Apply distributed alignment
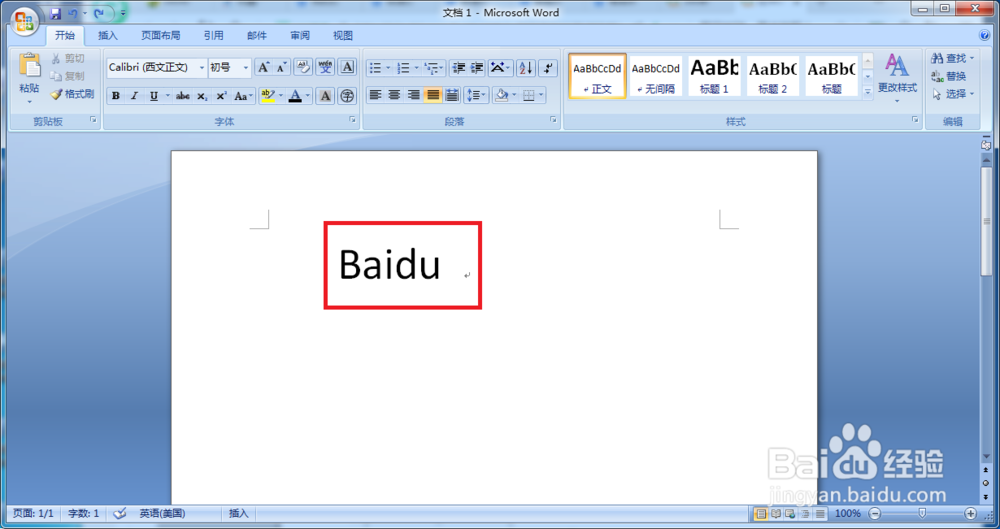Viewport: 1000px width, 529px height. tap(452, 96)
